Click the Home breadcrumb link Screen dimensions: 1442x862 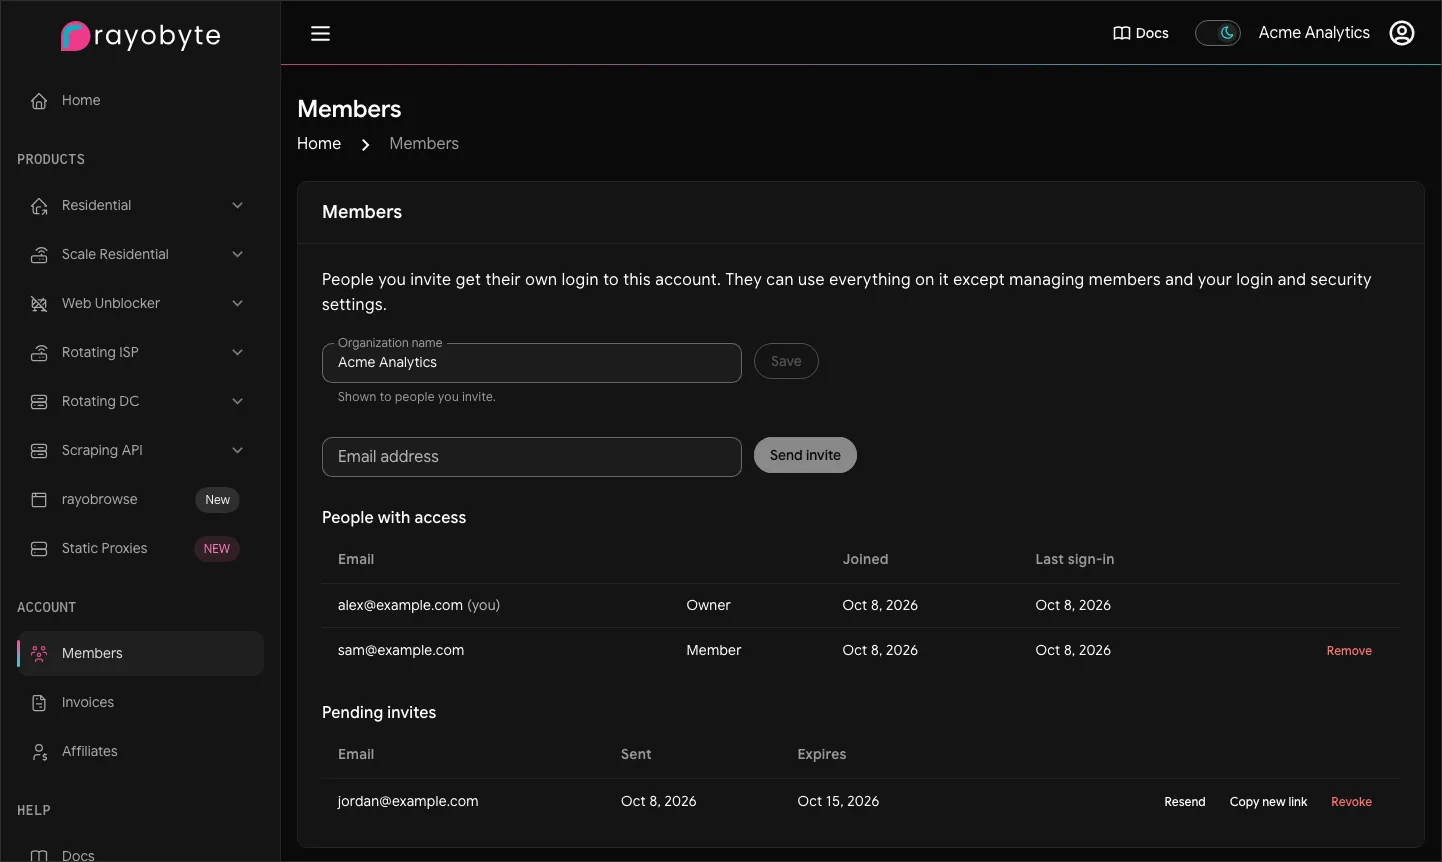pyautogui.click(x=319, y=144)
